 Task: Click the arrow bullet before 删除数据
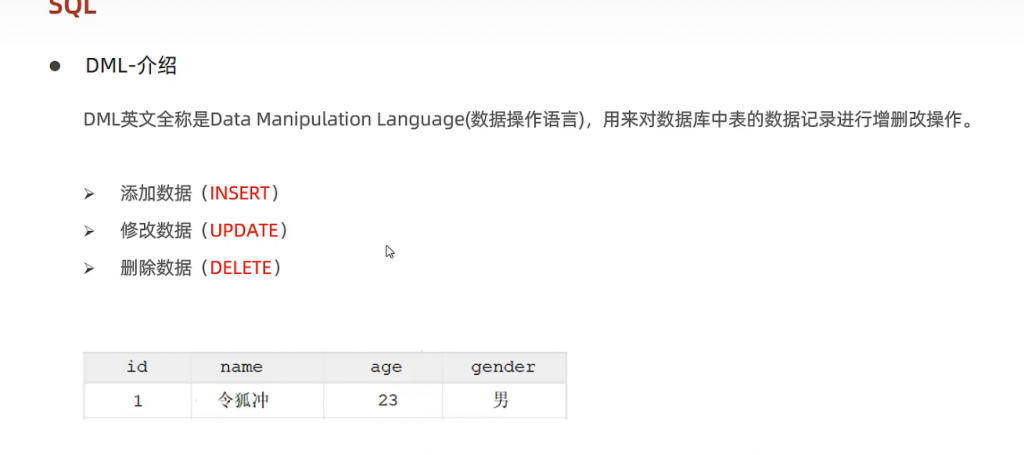pos(89,268)
